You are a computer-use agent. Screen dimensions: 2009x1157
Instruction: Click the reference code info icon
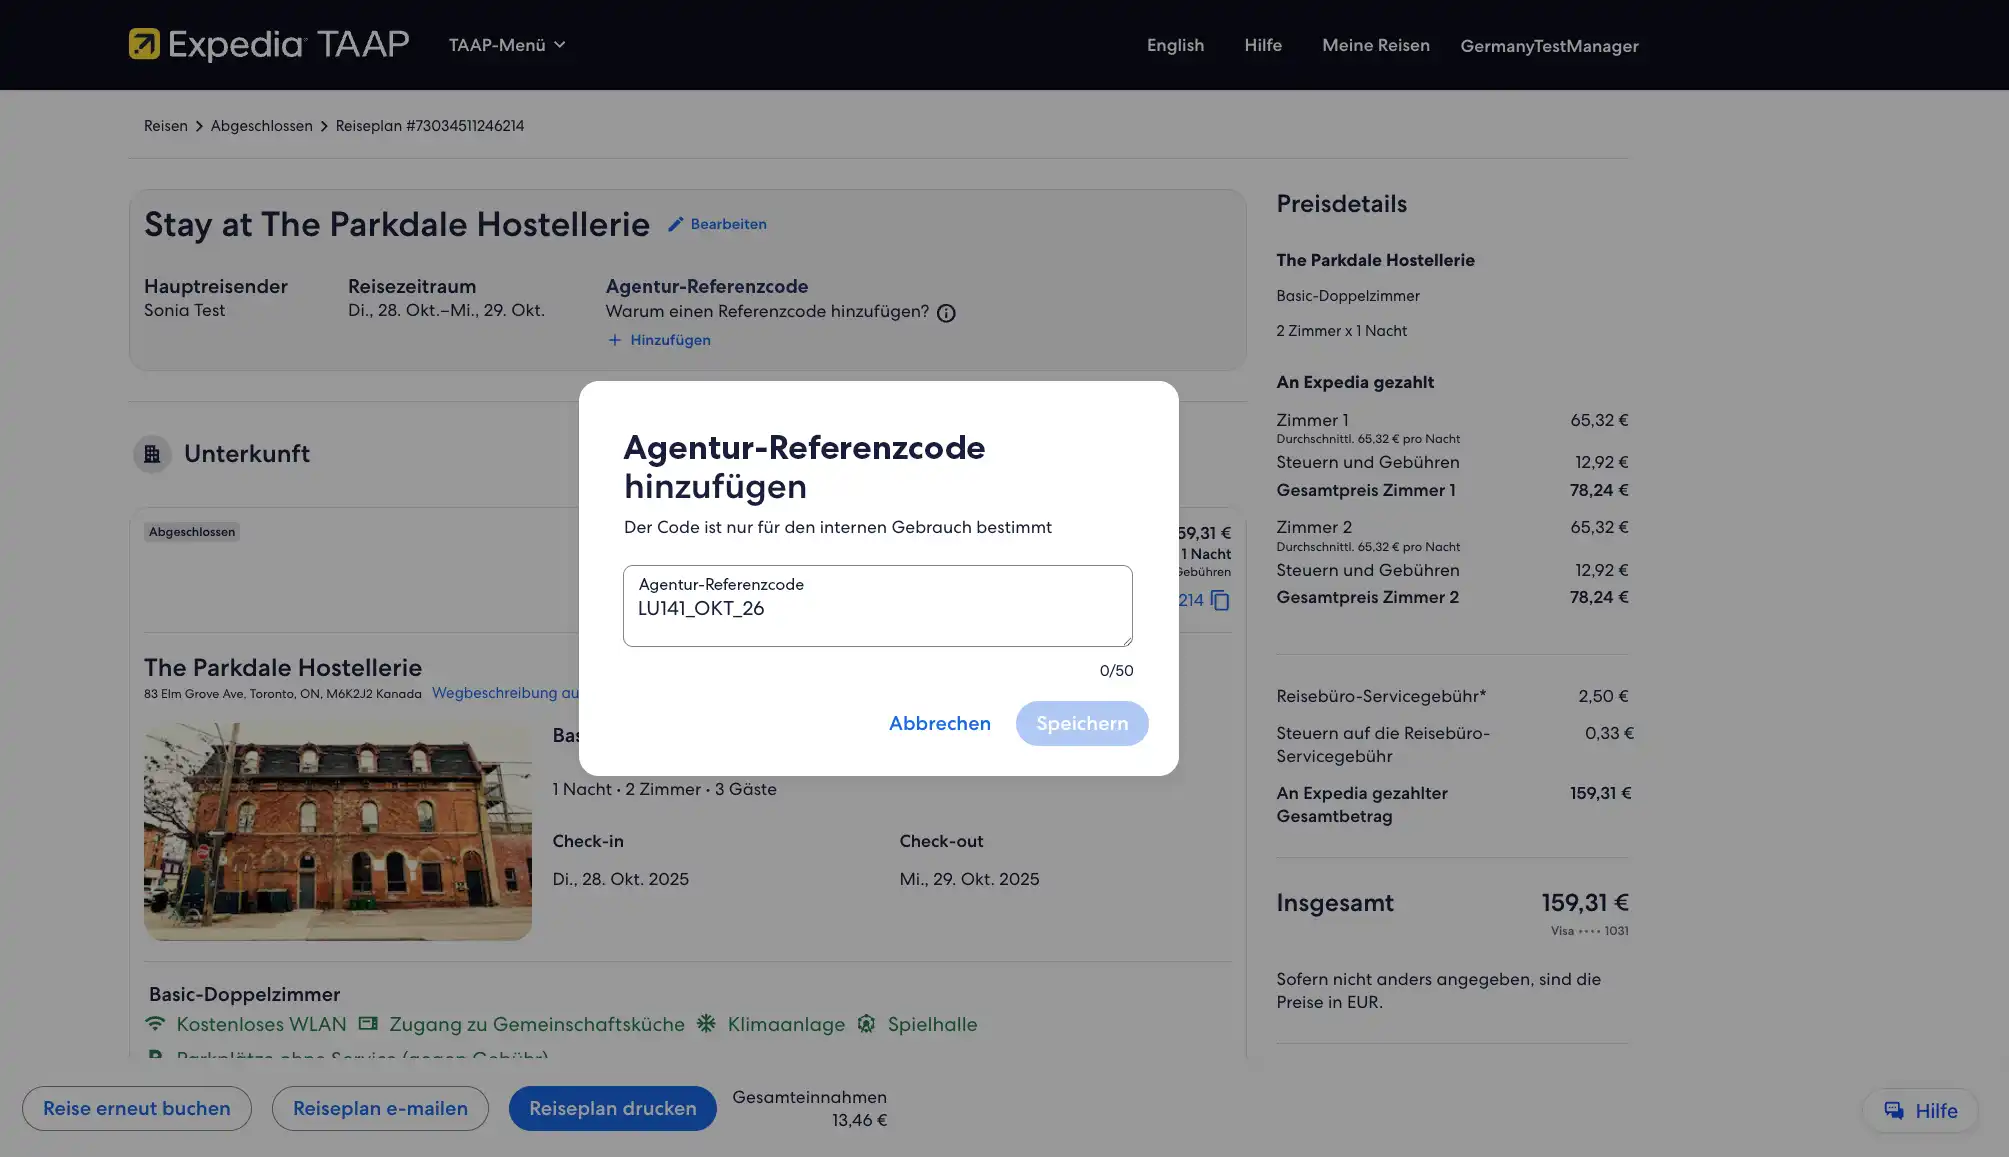tap(946, 313)
